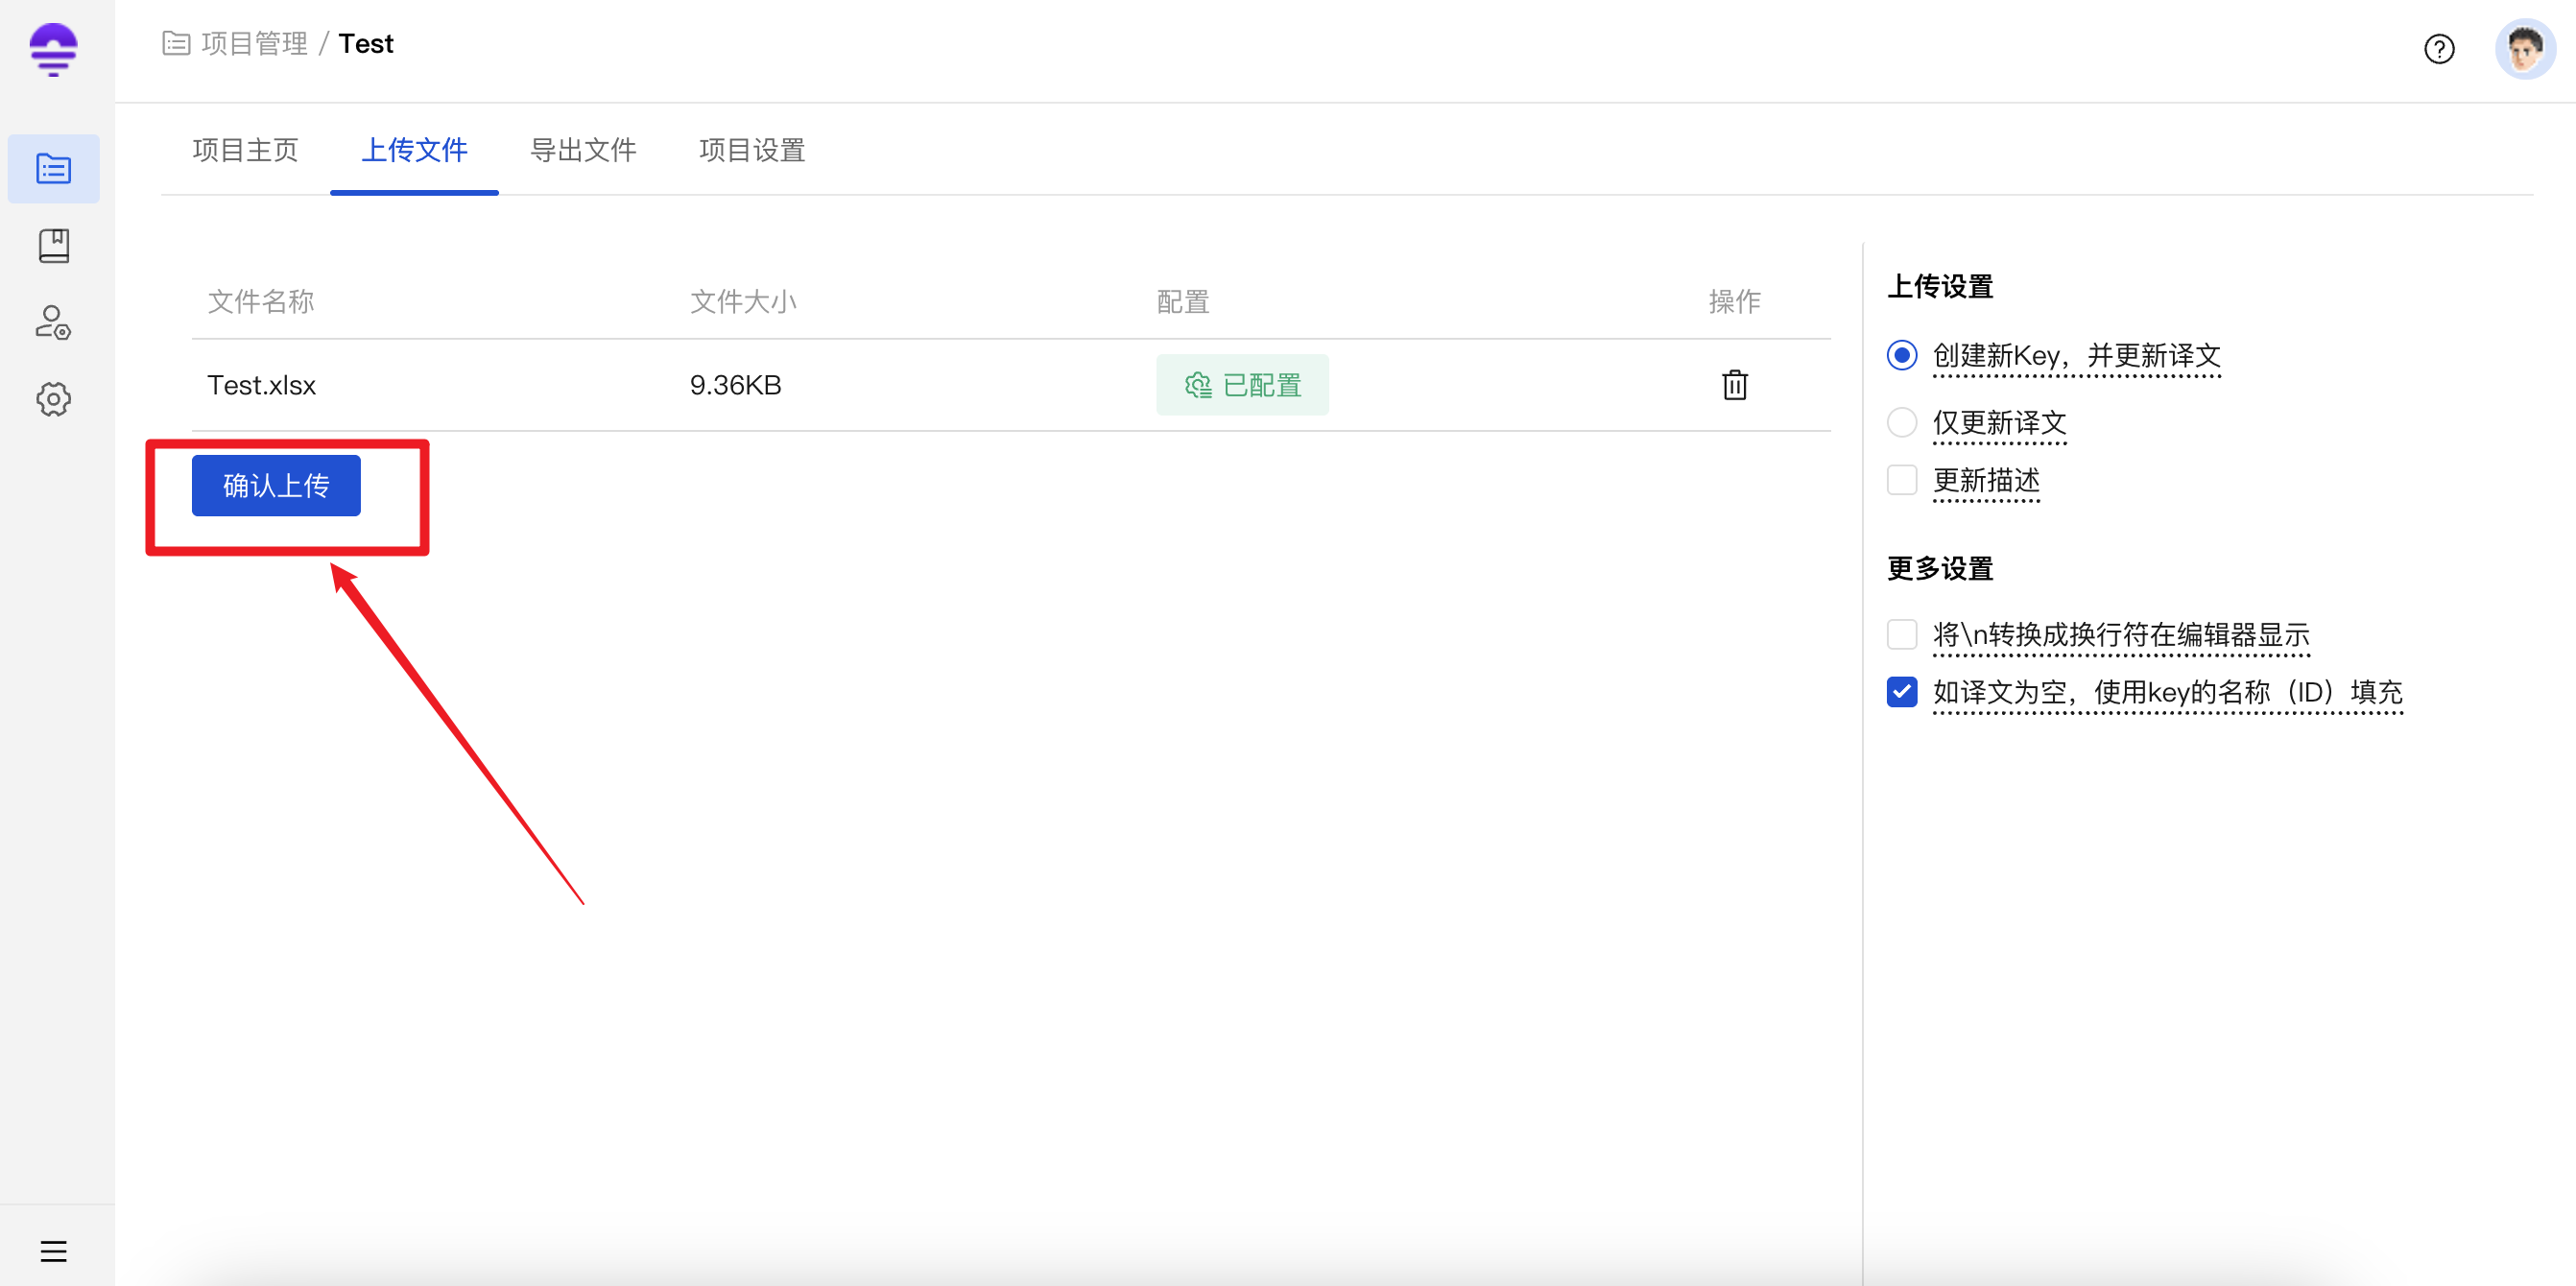Open the member management sidebar icon
Viewport: 2576px width, 1286px height.
click(x=54, y=322)
